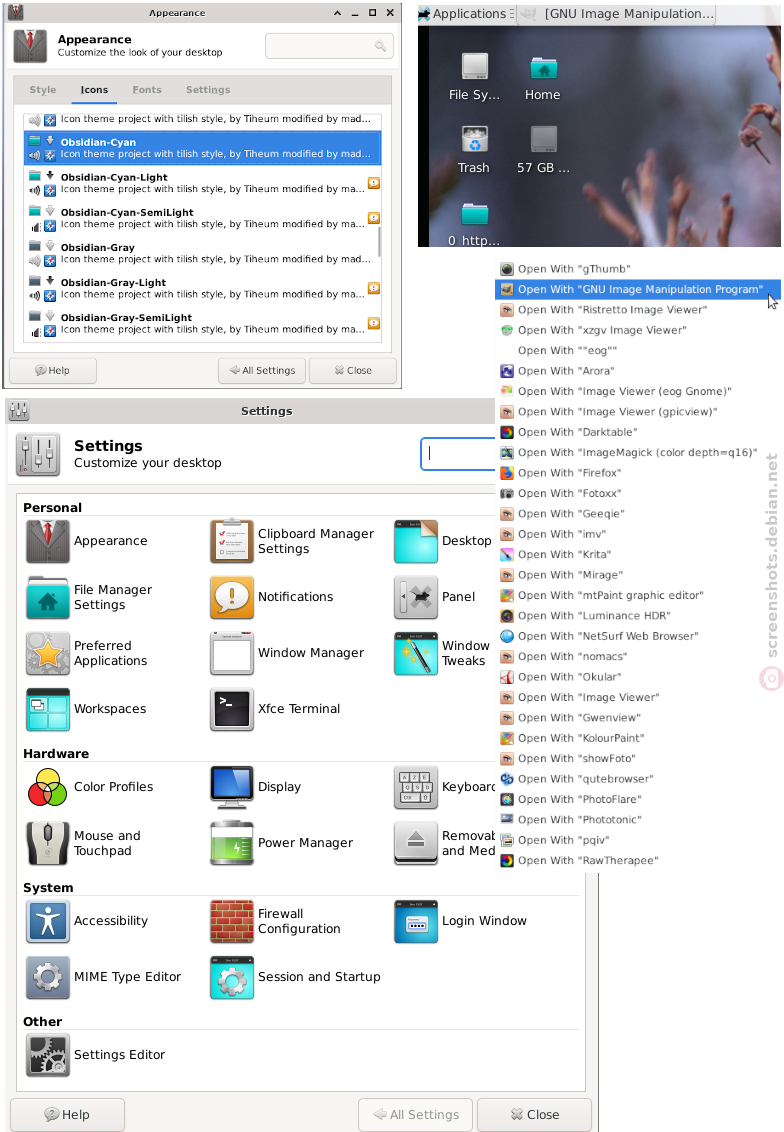This screenshot has height=1132, width=784.
Task: Open the Login Window settings icon
Action: pyautogui.click(x=416, y=921)
